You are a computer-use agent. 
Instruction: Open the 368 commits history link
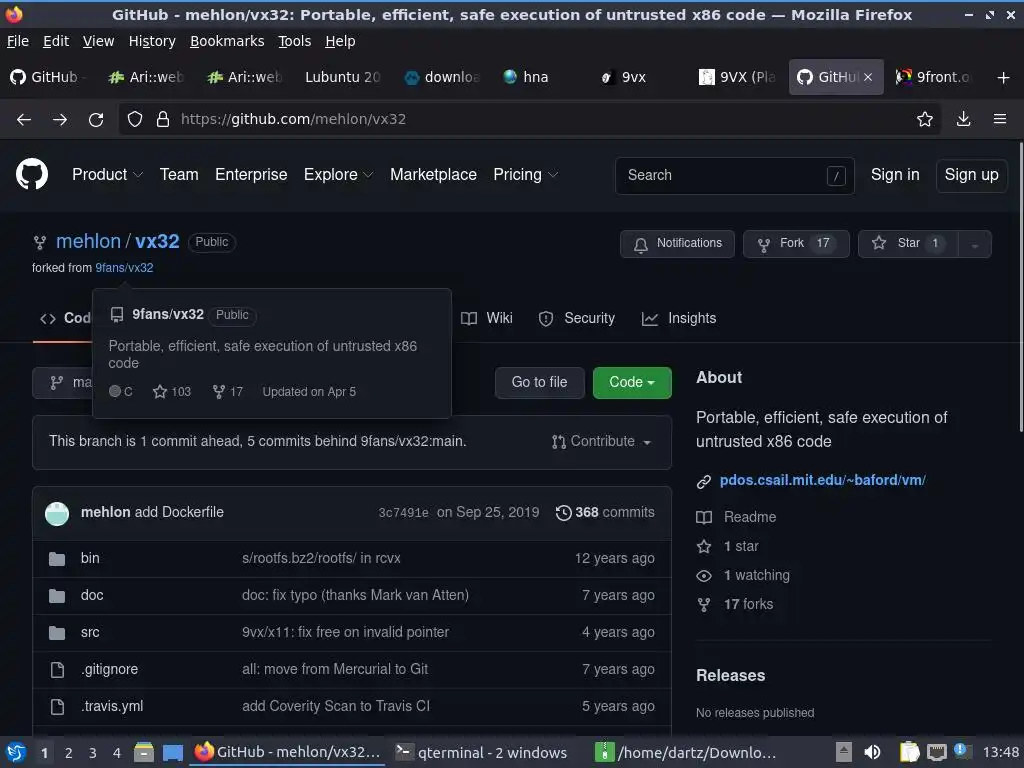tap(605, 513)
